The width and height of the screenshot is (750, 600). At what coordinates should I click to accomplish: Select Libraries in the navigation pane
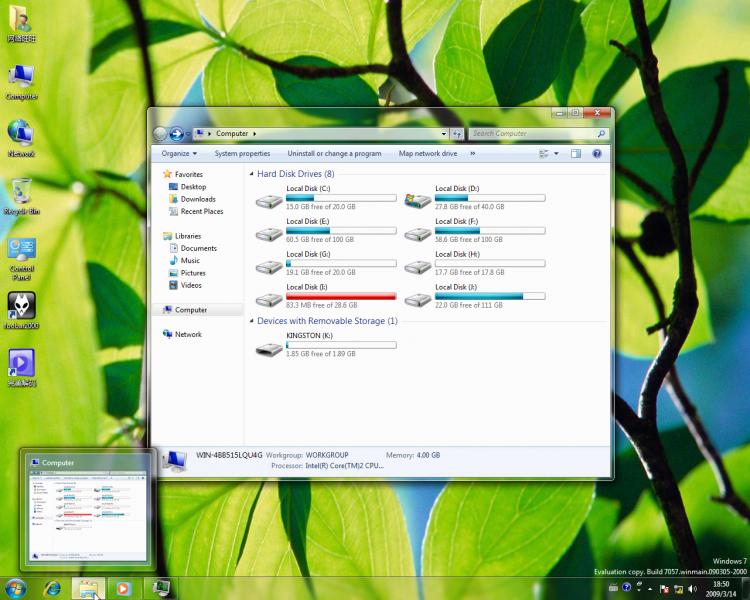pos(188,236)
